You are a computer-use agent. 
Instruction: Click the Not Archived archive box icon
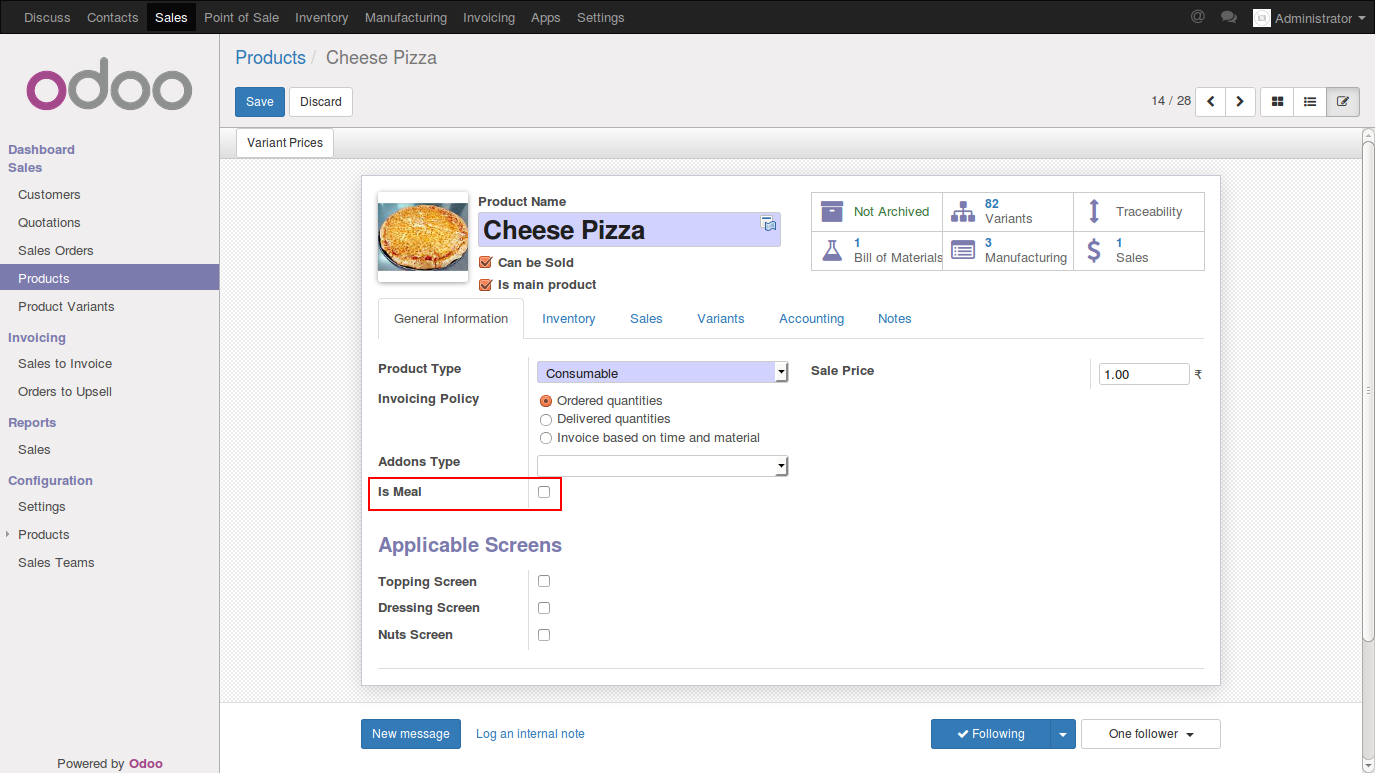pos(832,211)
